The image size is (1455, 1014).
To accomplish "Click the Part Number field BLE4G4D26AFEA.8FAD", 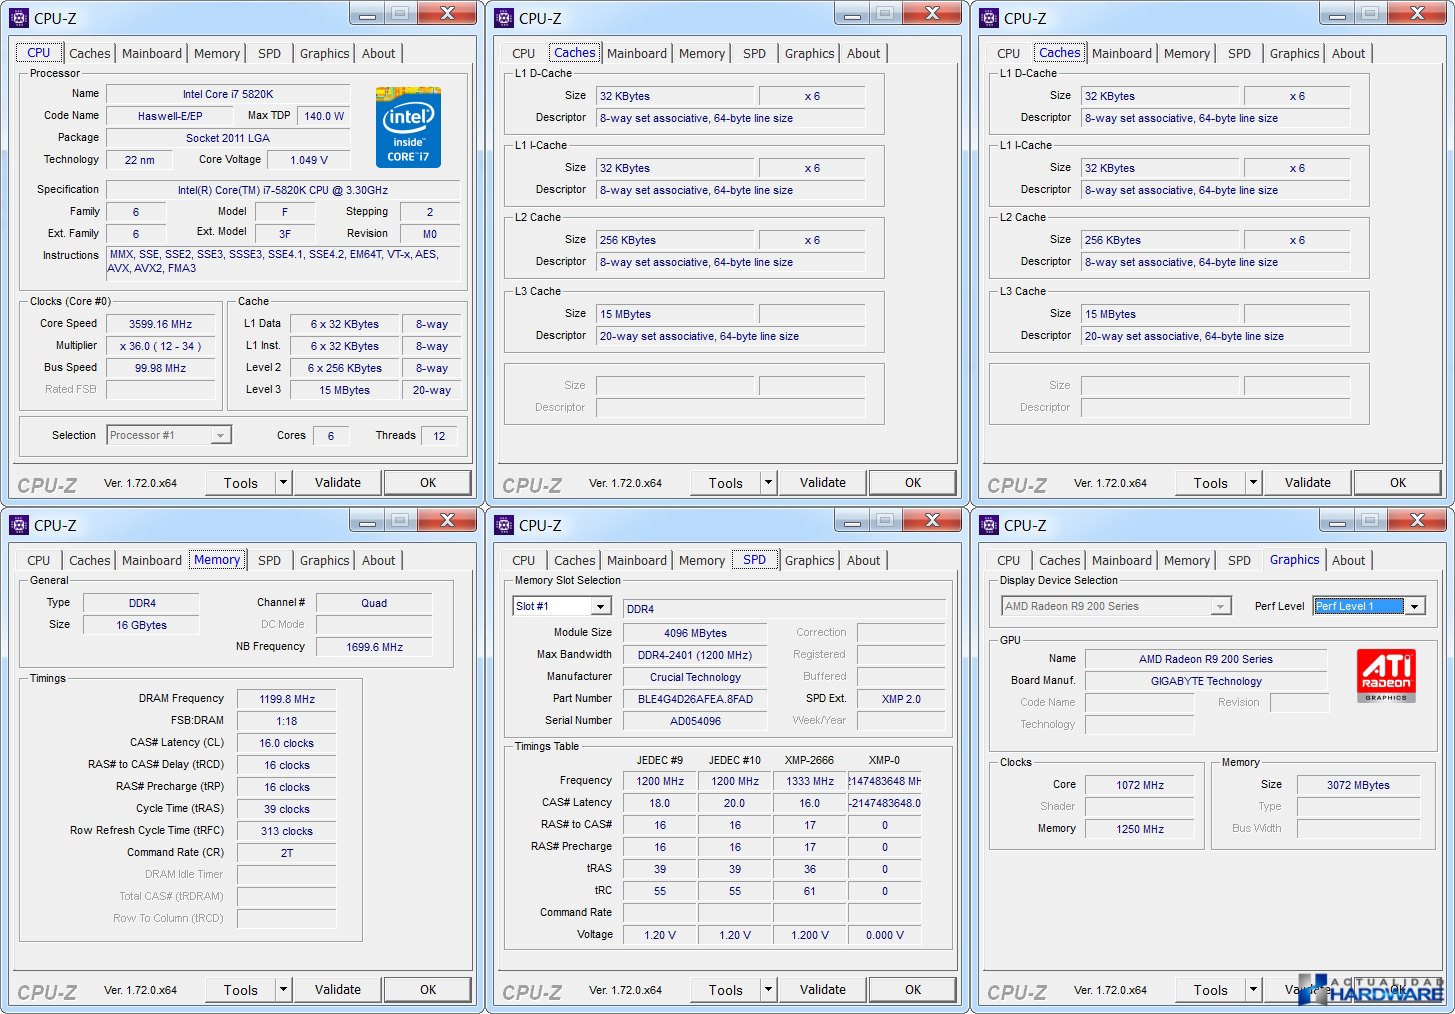I will [x=695, y=699].
